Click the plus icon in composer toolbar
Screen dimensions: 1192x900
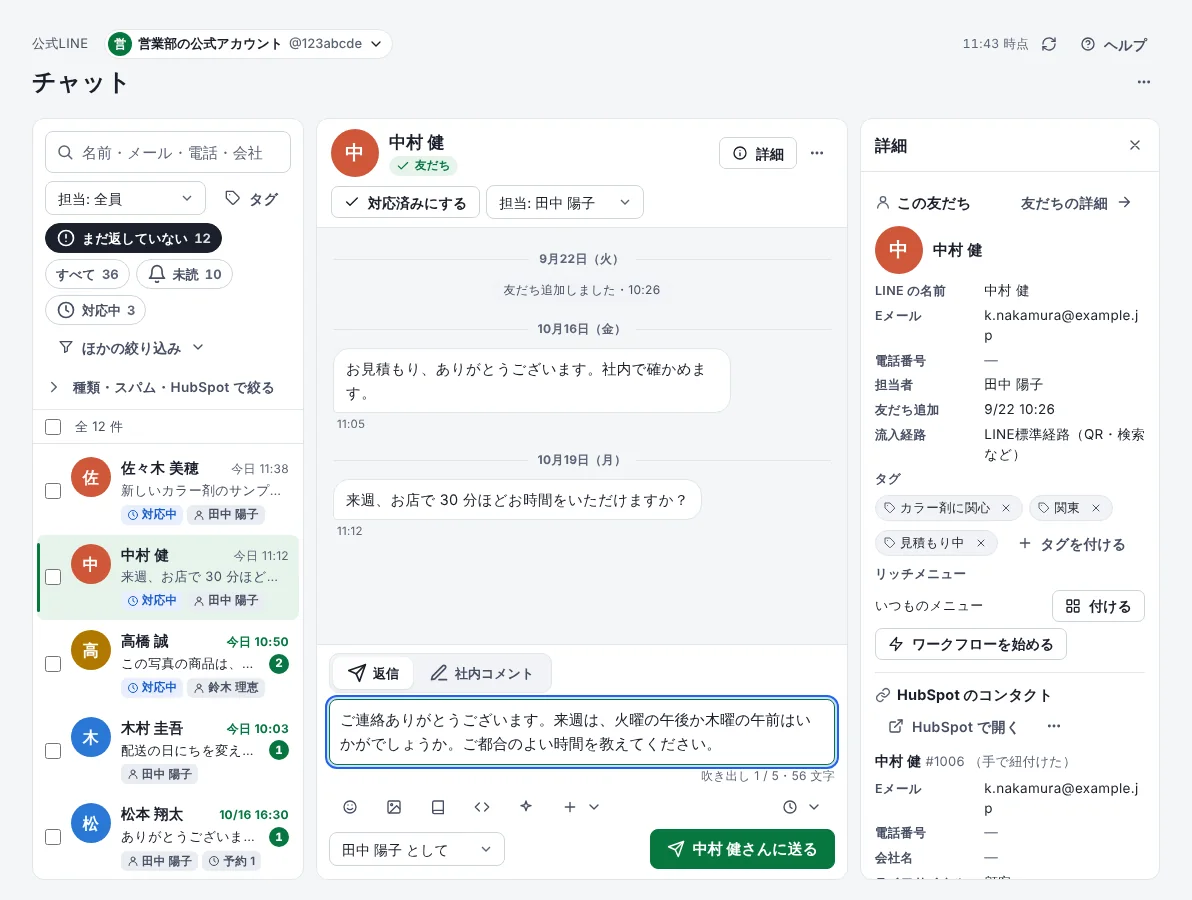click(569, 807)
